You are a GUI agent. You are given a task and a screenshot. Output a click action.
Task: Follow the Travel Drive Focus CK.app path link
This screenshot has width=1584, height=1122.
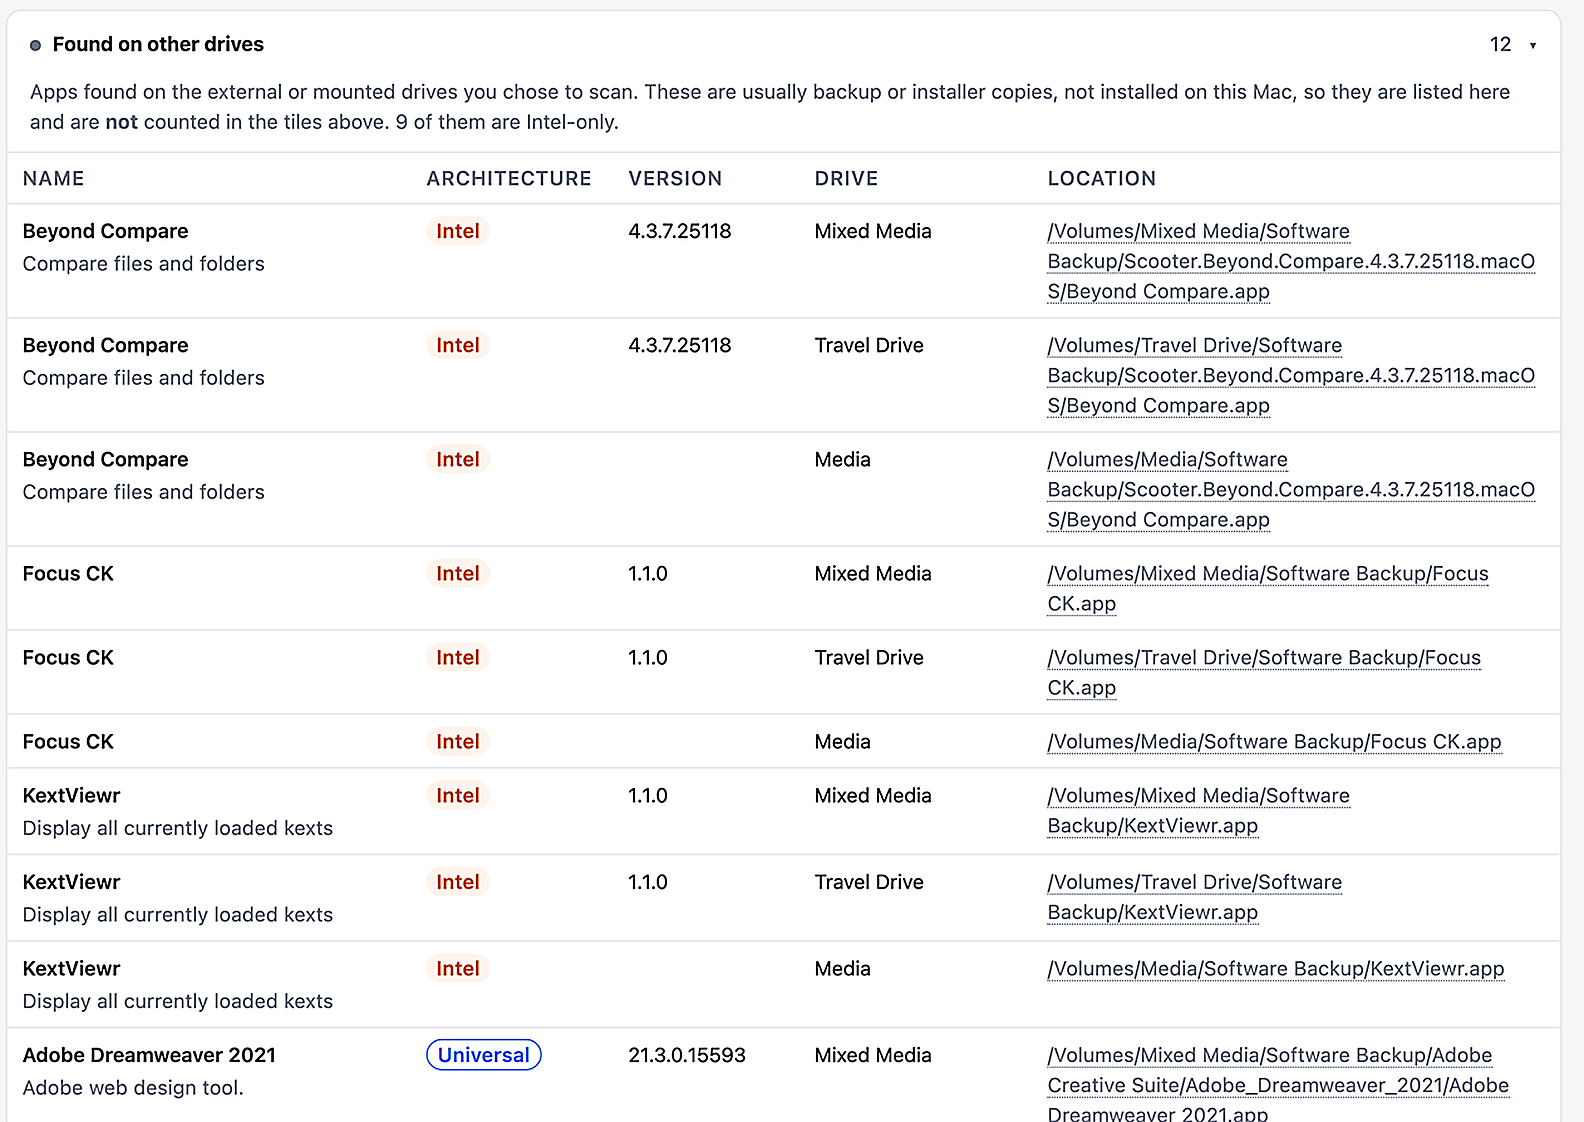1264,672
